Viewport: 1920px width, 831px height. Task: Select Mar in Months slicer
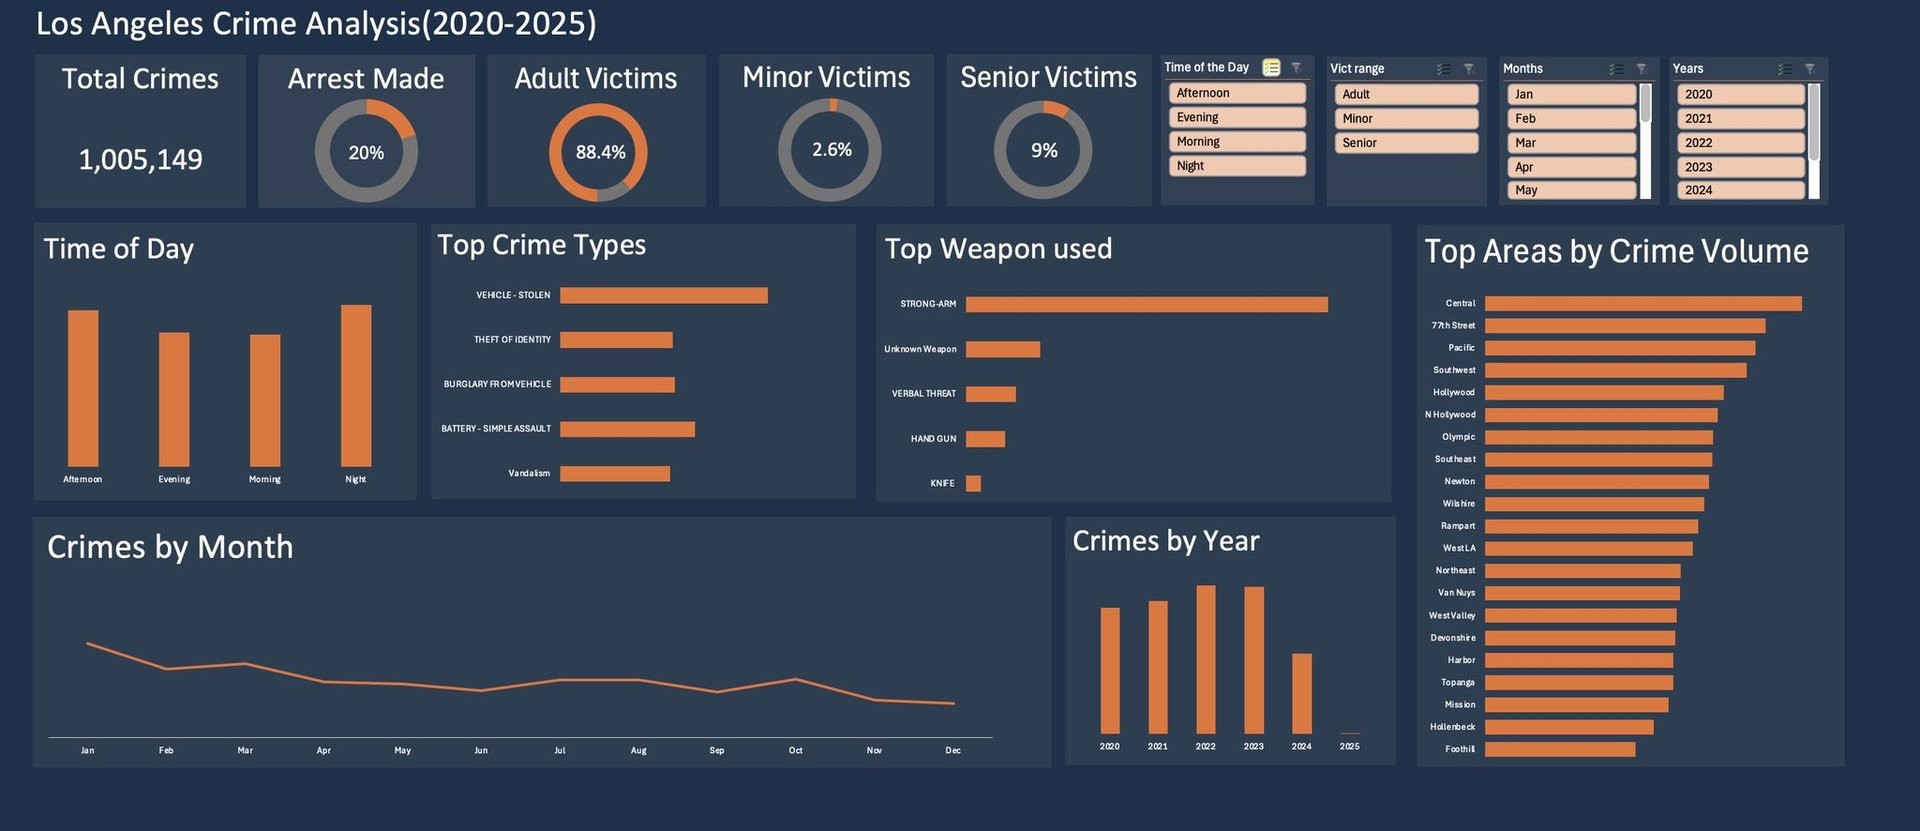(x=1571, y=143)
